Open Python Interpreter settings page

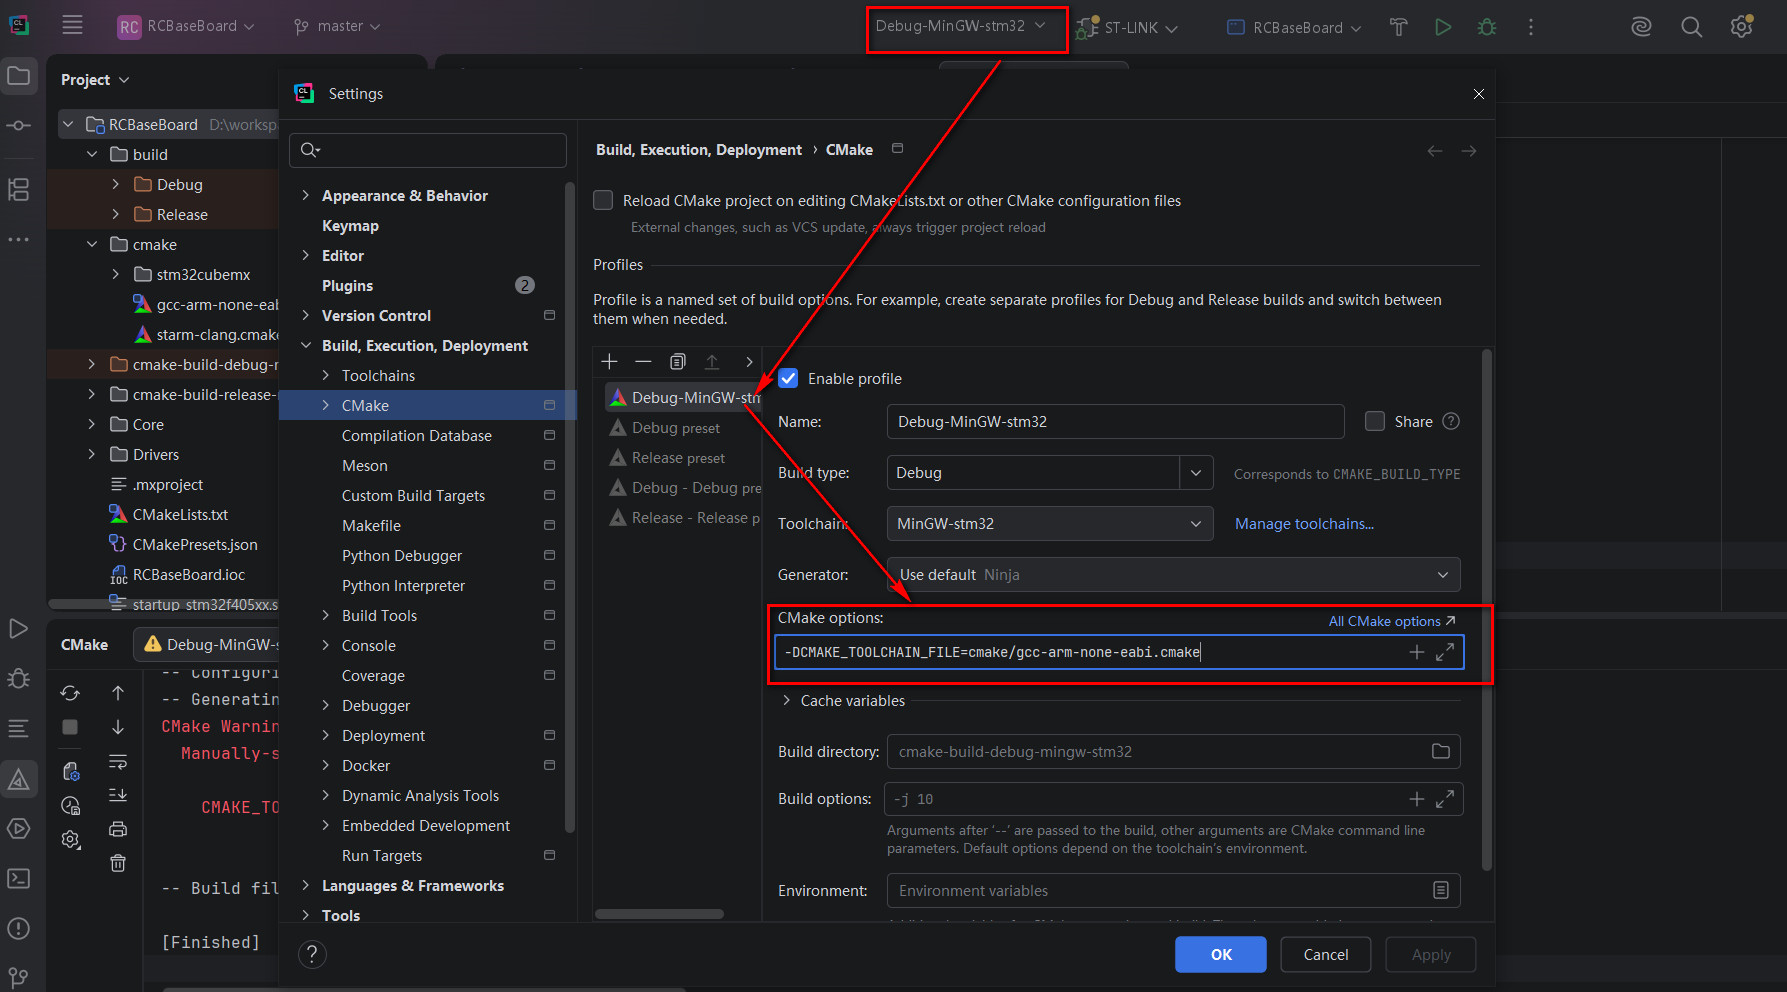tap(403, 586)
